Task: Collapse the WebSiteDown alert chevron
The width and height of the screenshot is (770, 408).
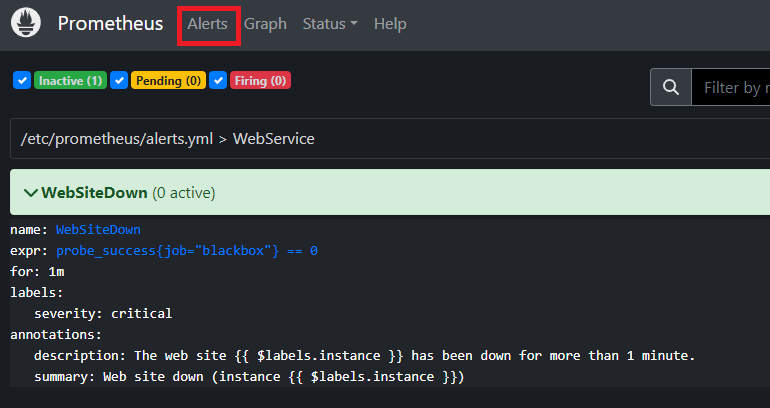Action: (x=30, y=192)
